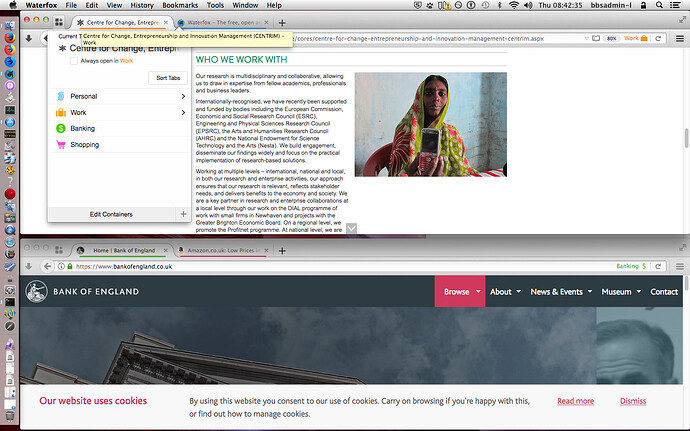This screenshot has height=431, width=690.
Task: Dismiss the cookie notice
Action: point(633,401)
